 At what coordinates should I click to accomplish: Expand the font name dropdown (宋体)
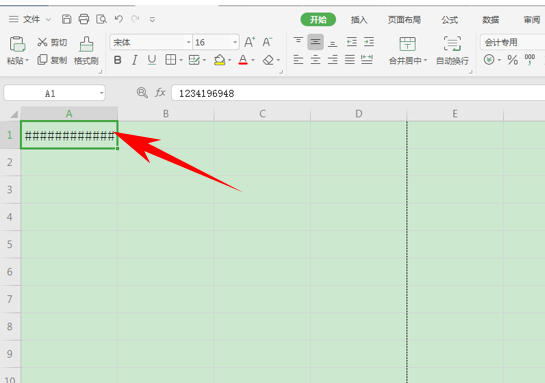tap(188, 42)
